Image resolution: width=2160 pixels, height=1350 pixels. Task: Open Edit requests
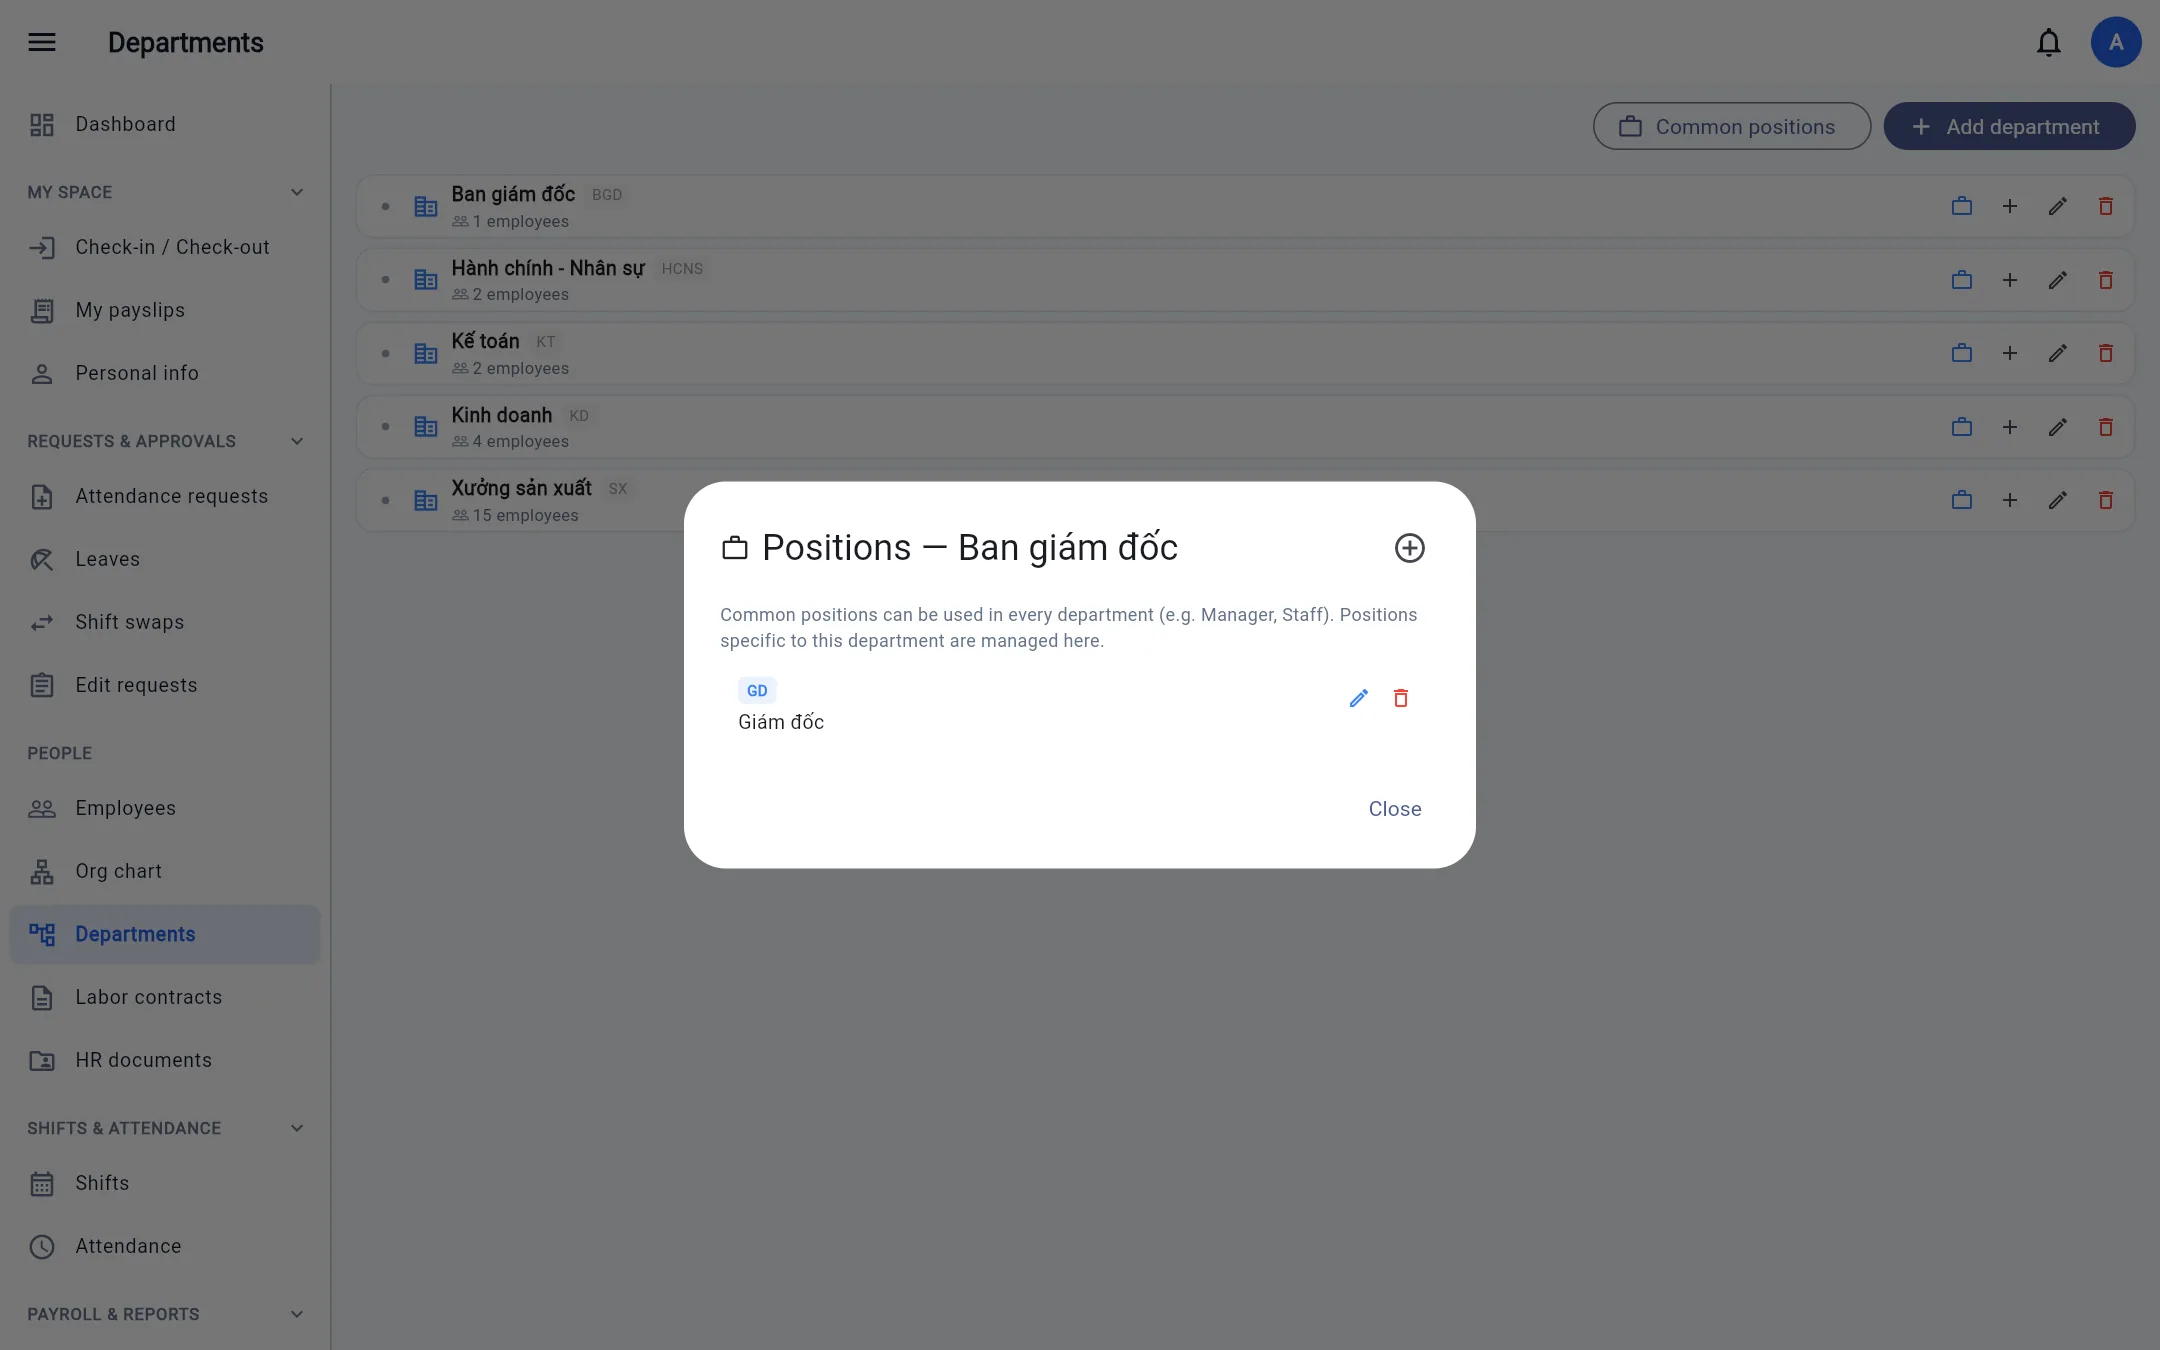pyautogui.click(x=165, y=685)
